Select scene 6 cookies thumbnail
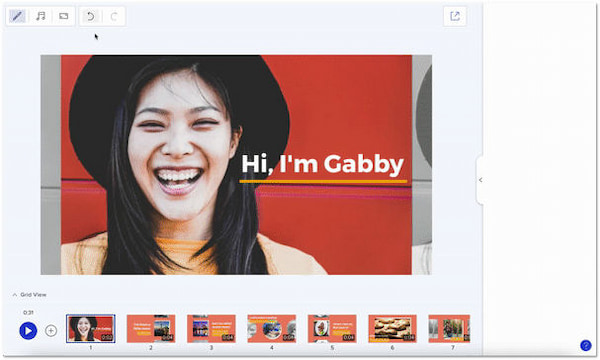Screen dimensions: 600x360 click(392, 328)
